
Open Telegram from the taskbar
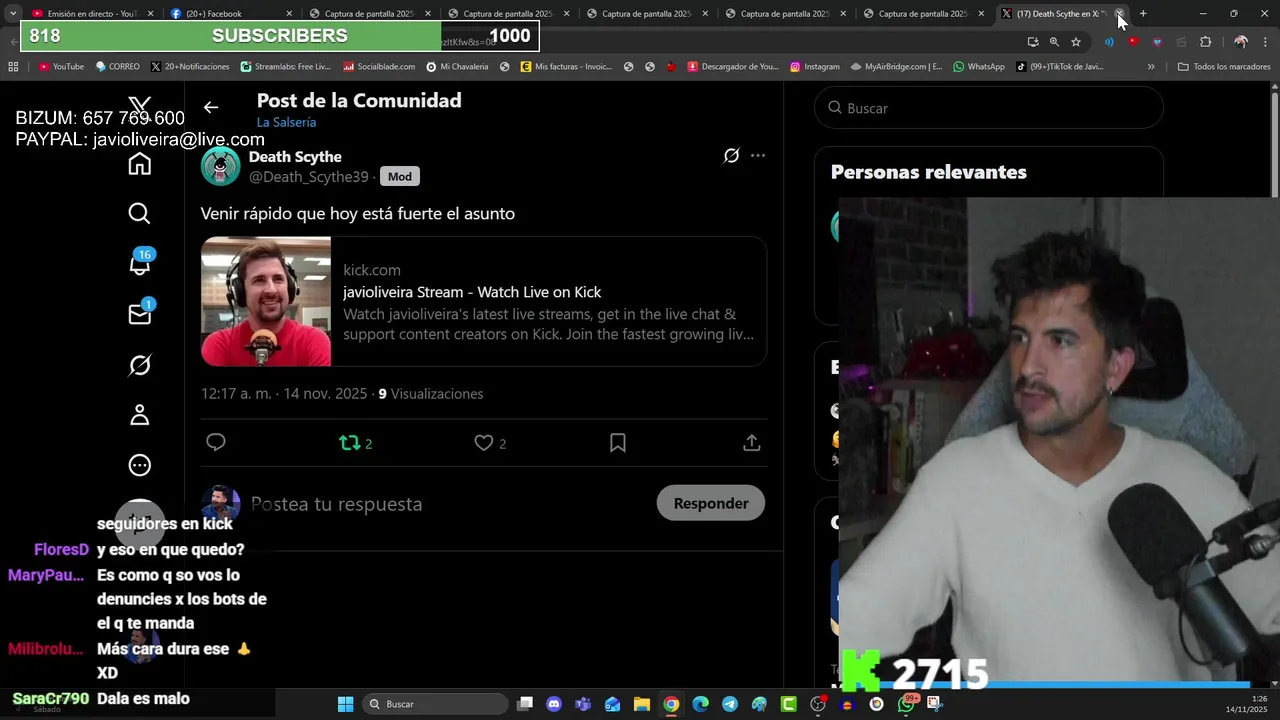pos(730,704)
